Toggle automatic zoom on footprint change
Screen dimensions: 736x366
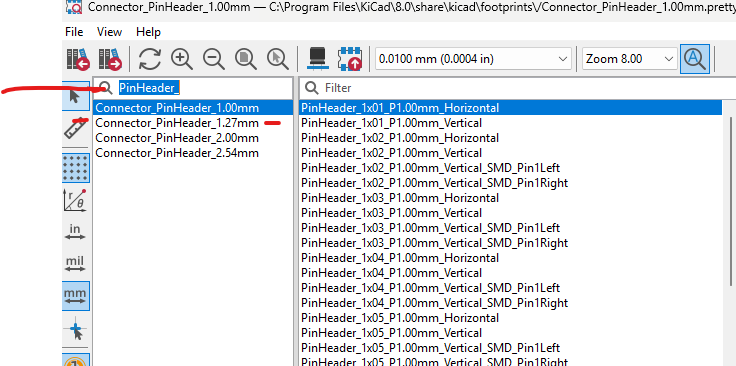tap(695, 59)
